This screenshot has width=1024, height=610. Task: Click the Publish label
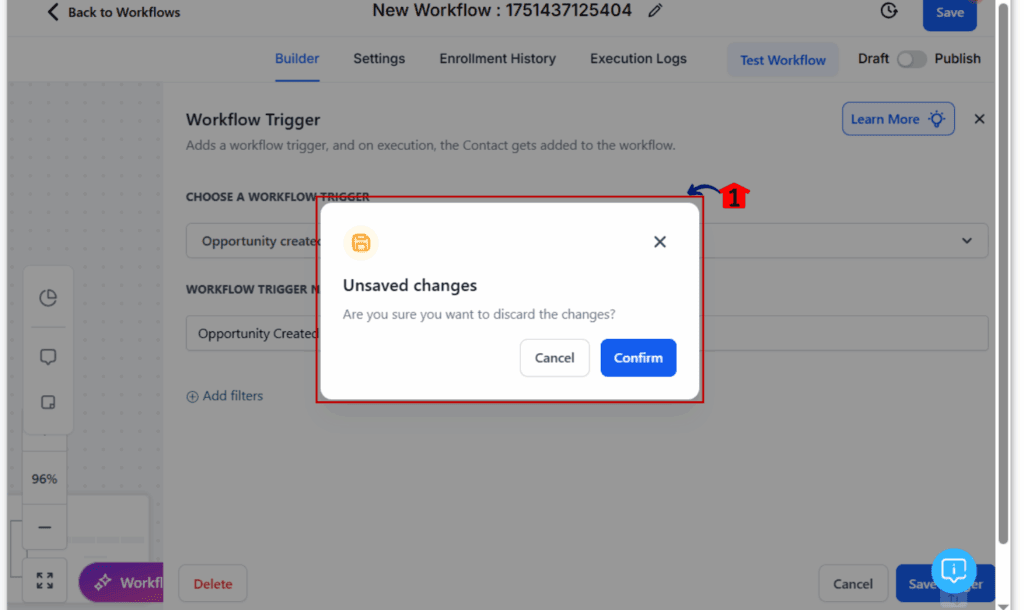pos(957,59)
